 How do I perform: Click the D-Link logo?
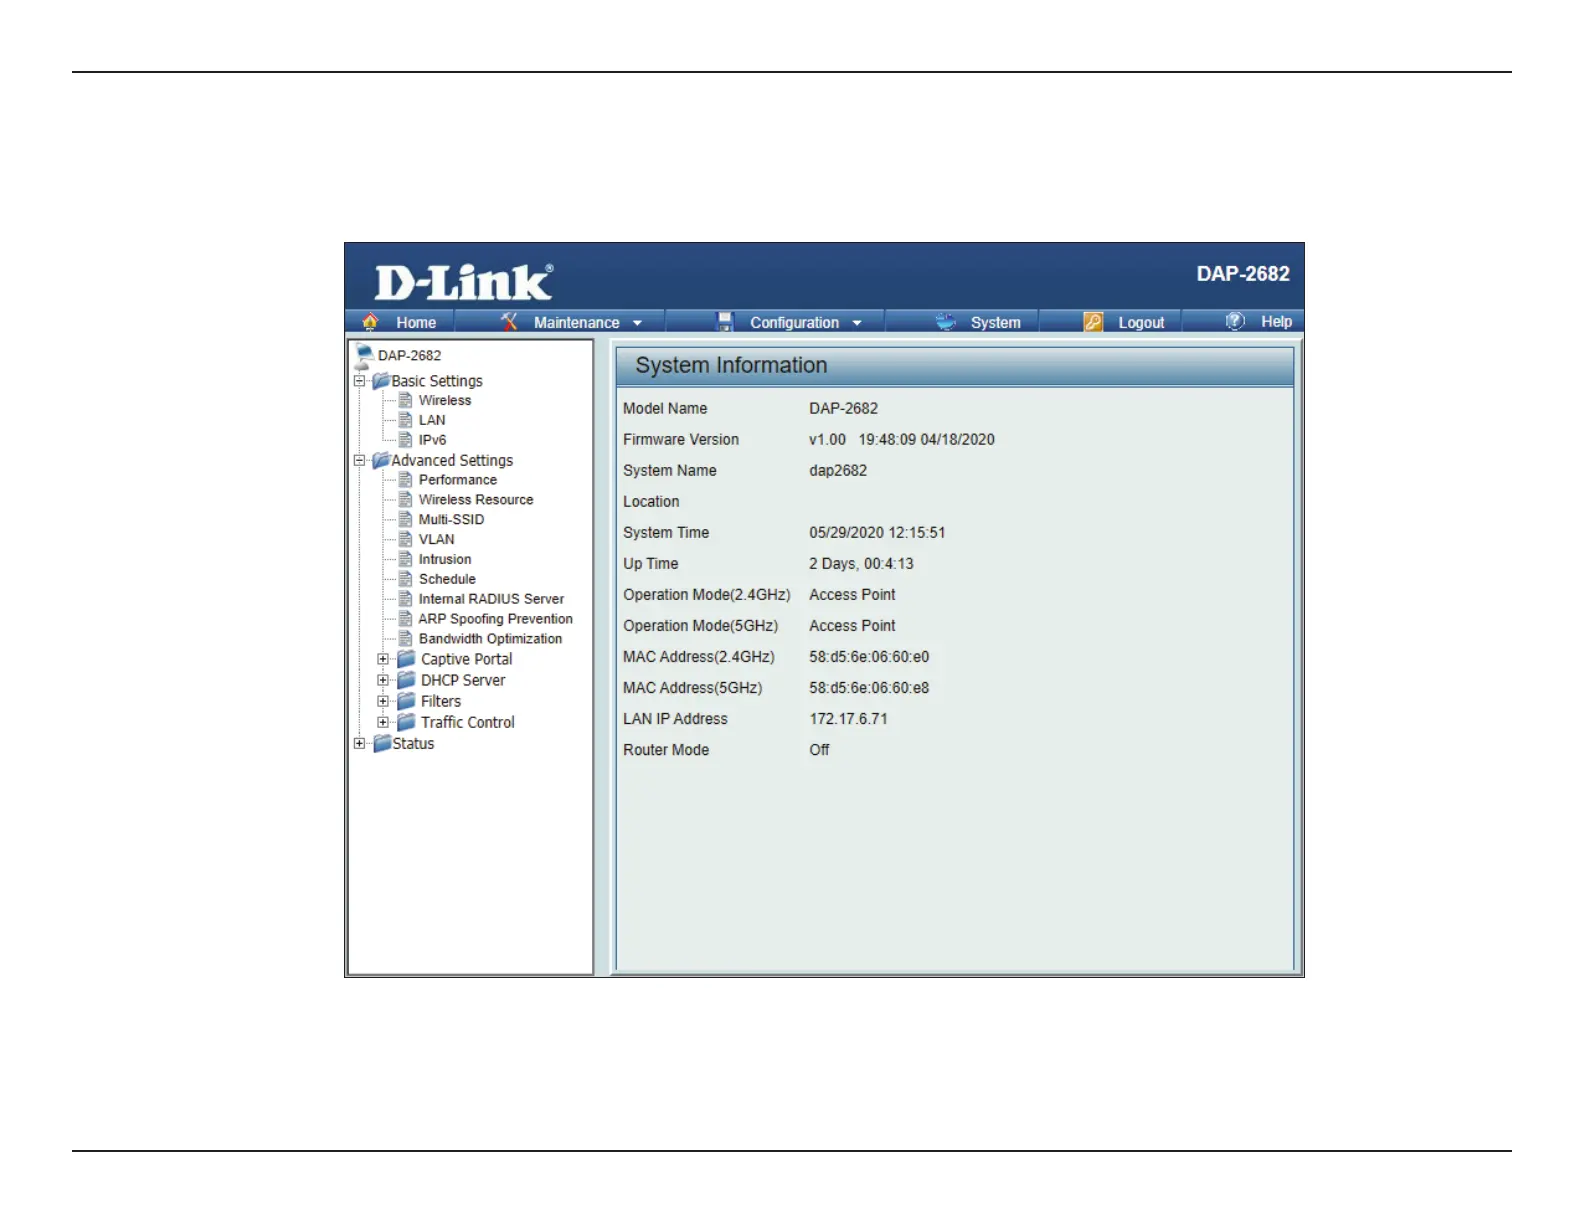click(x=463, y=282)
